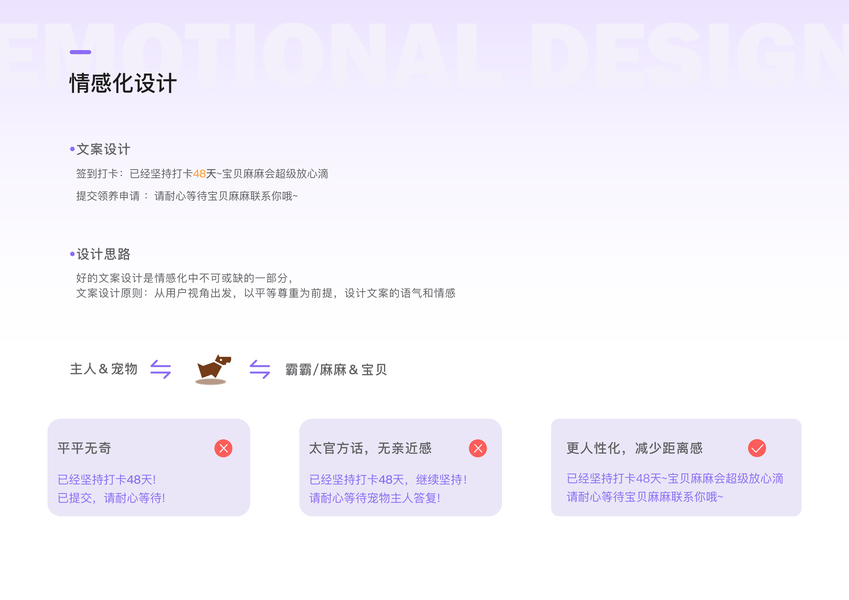This screenshot has height=600, width=849.
Task: Click the swap arrows icon beside 主人&宠物
Action: (x=160, y=369)
